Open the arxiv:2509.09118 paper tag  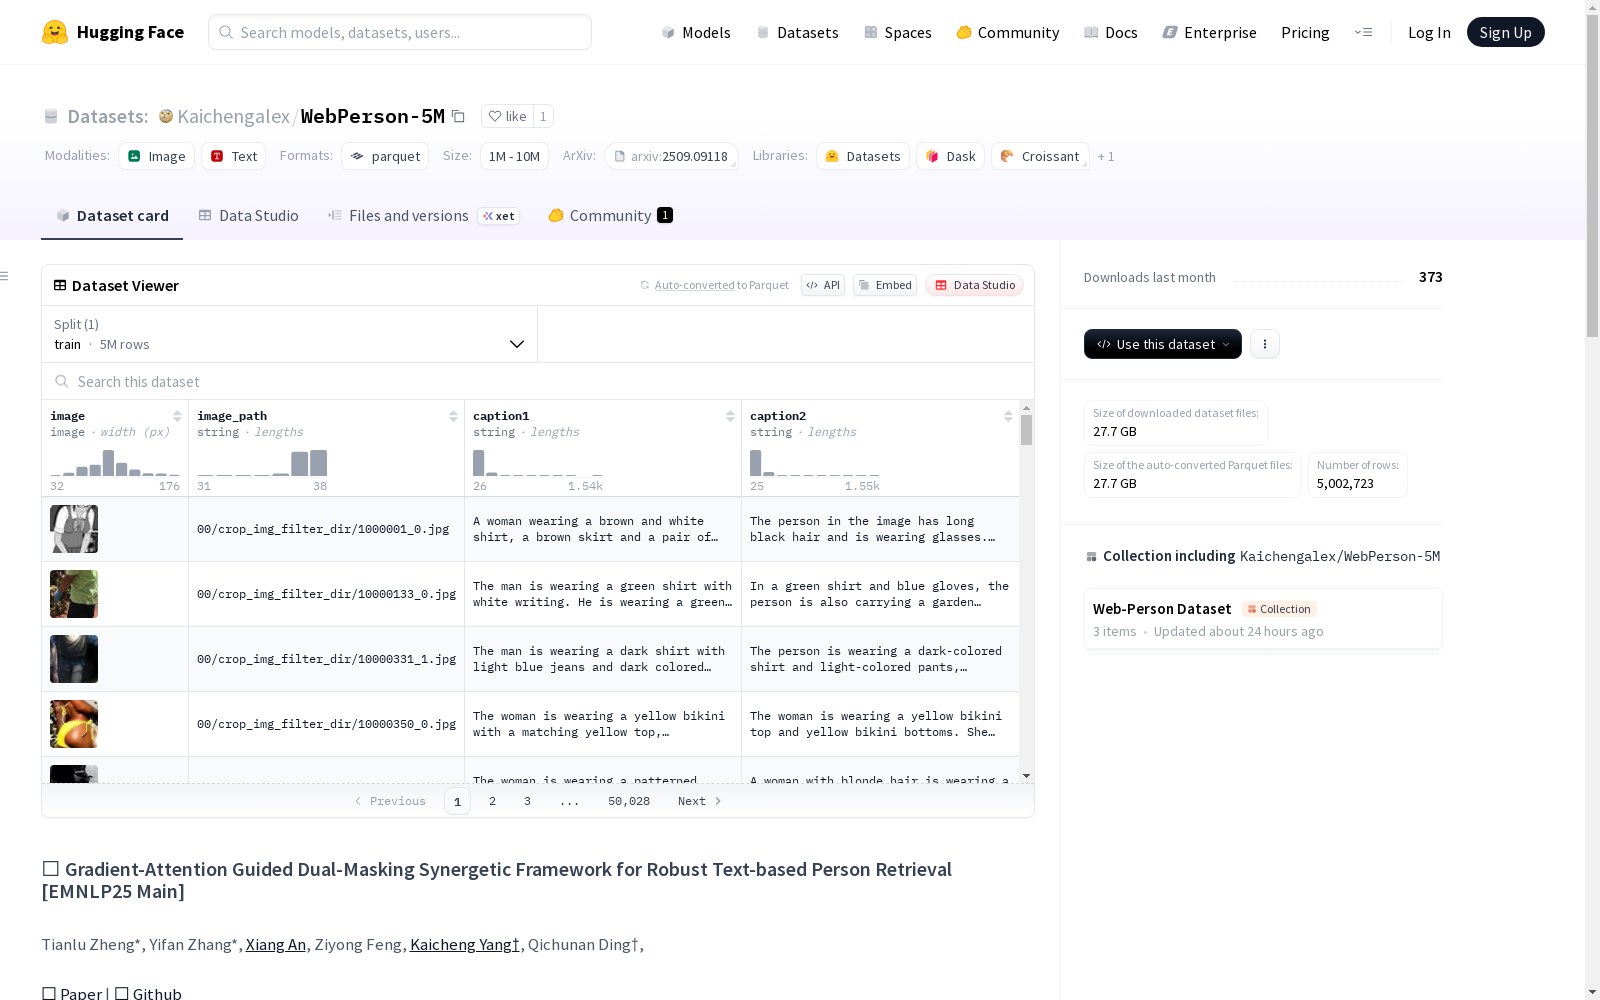(671, 156)
